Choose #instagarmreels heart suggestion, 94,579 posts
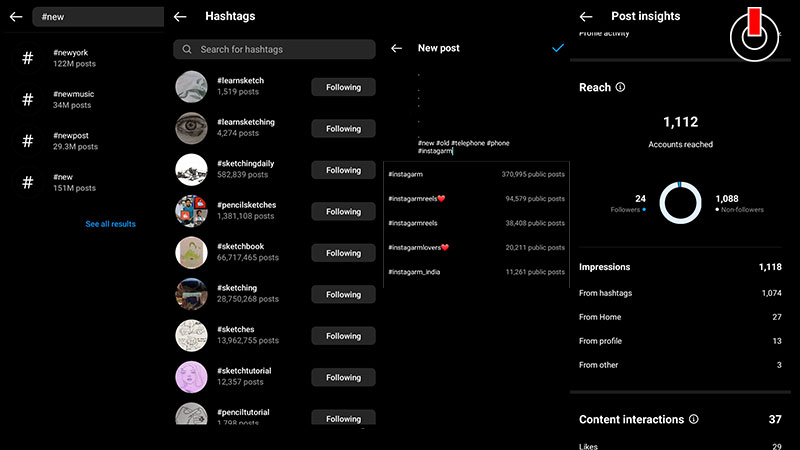 point(477,198)
